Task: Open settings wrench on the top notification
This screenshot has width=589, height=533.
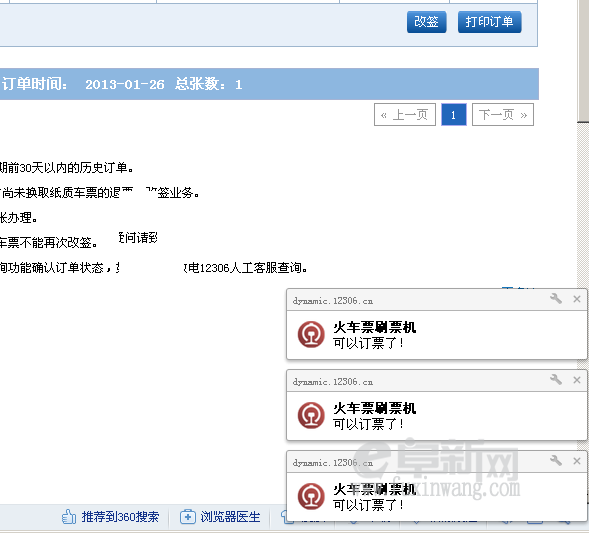Action: point(556,299)
